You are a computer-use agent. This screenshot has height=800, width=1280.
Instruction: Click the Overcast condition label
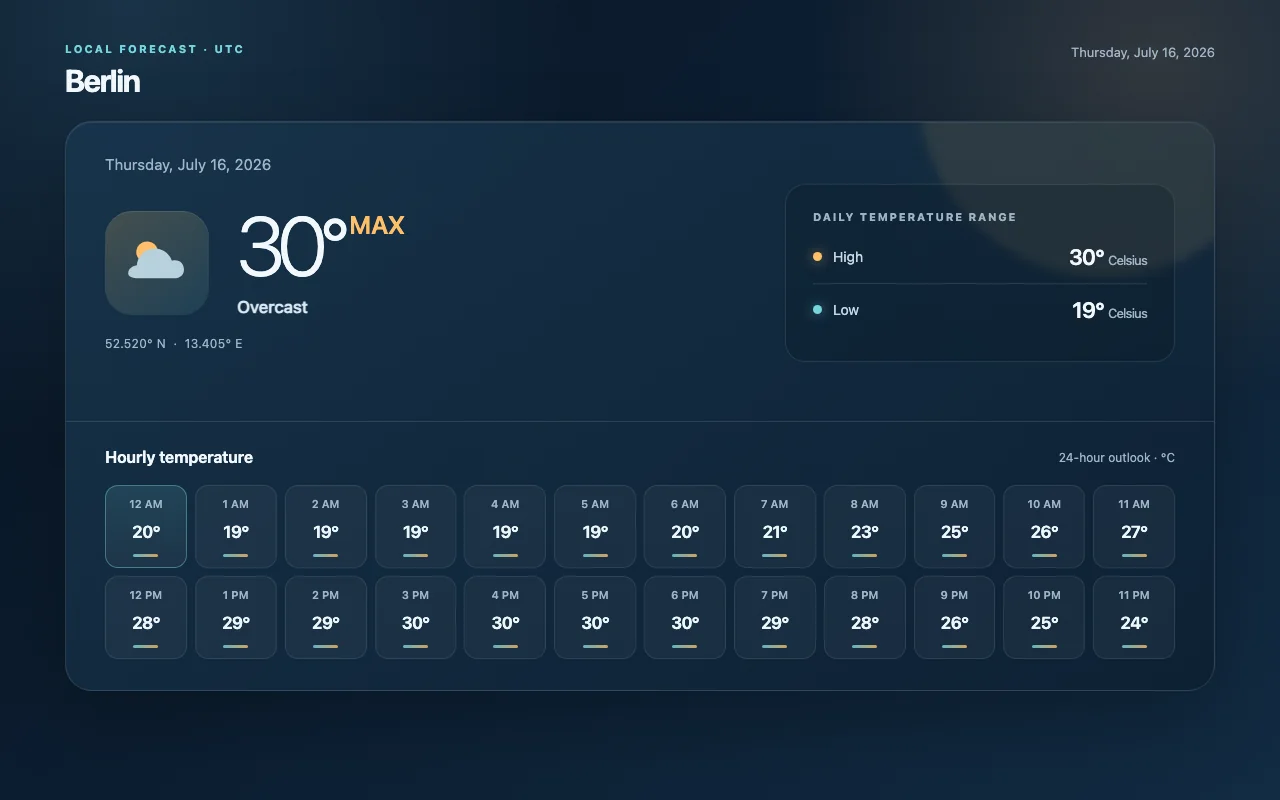(x=272, y=307)
